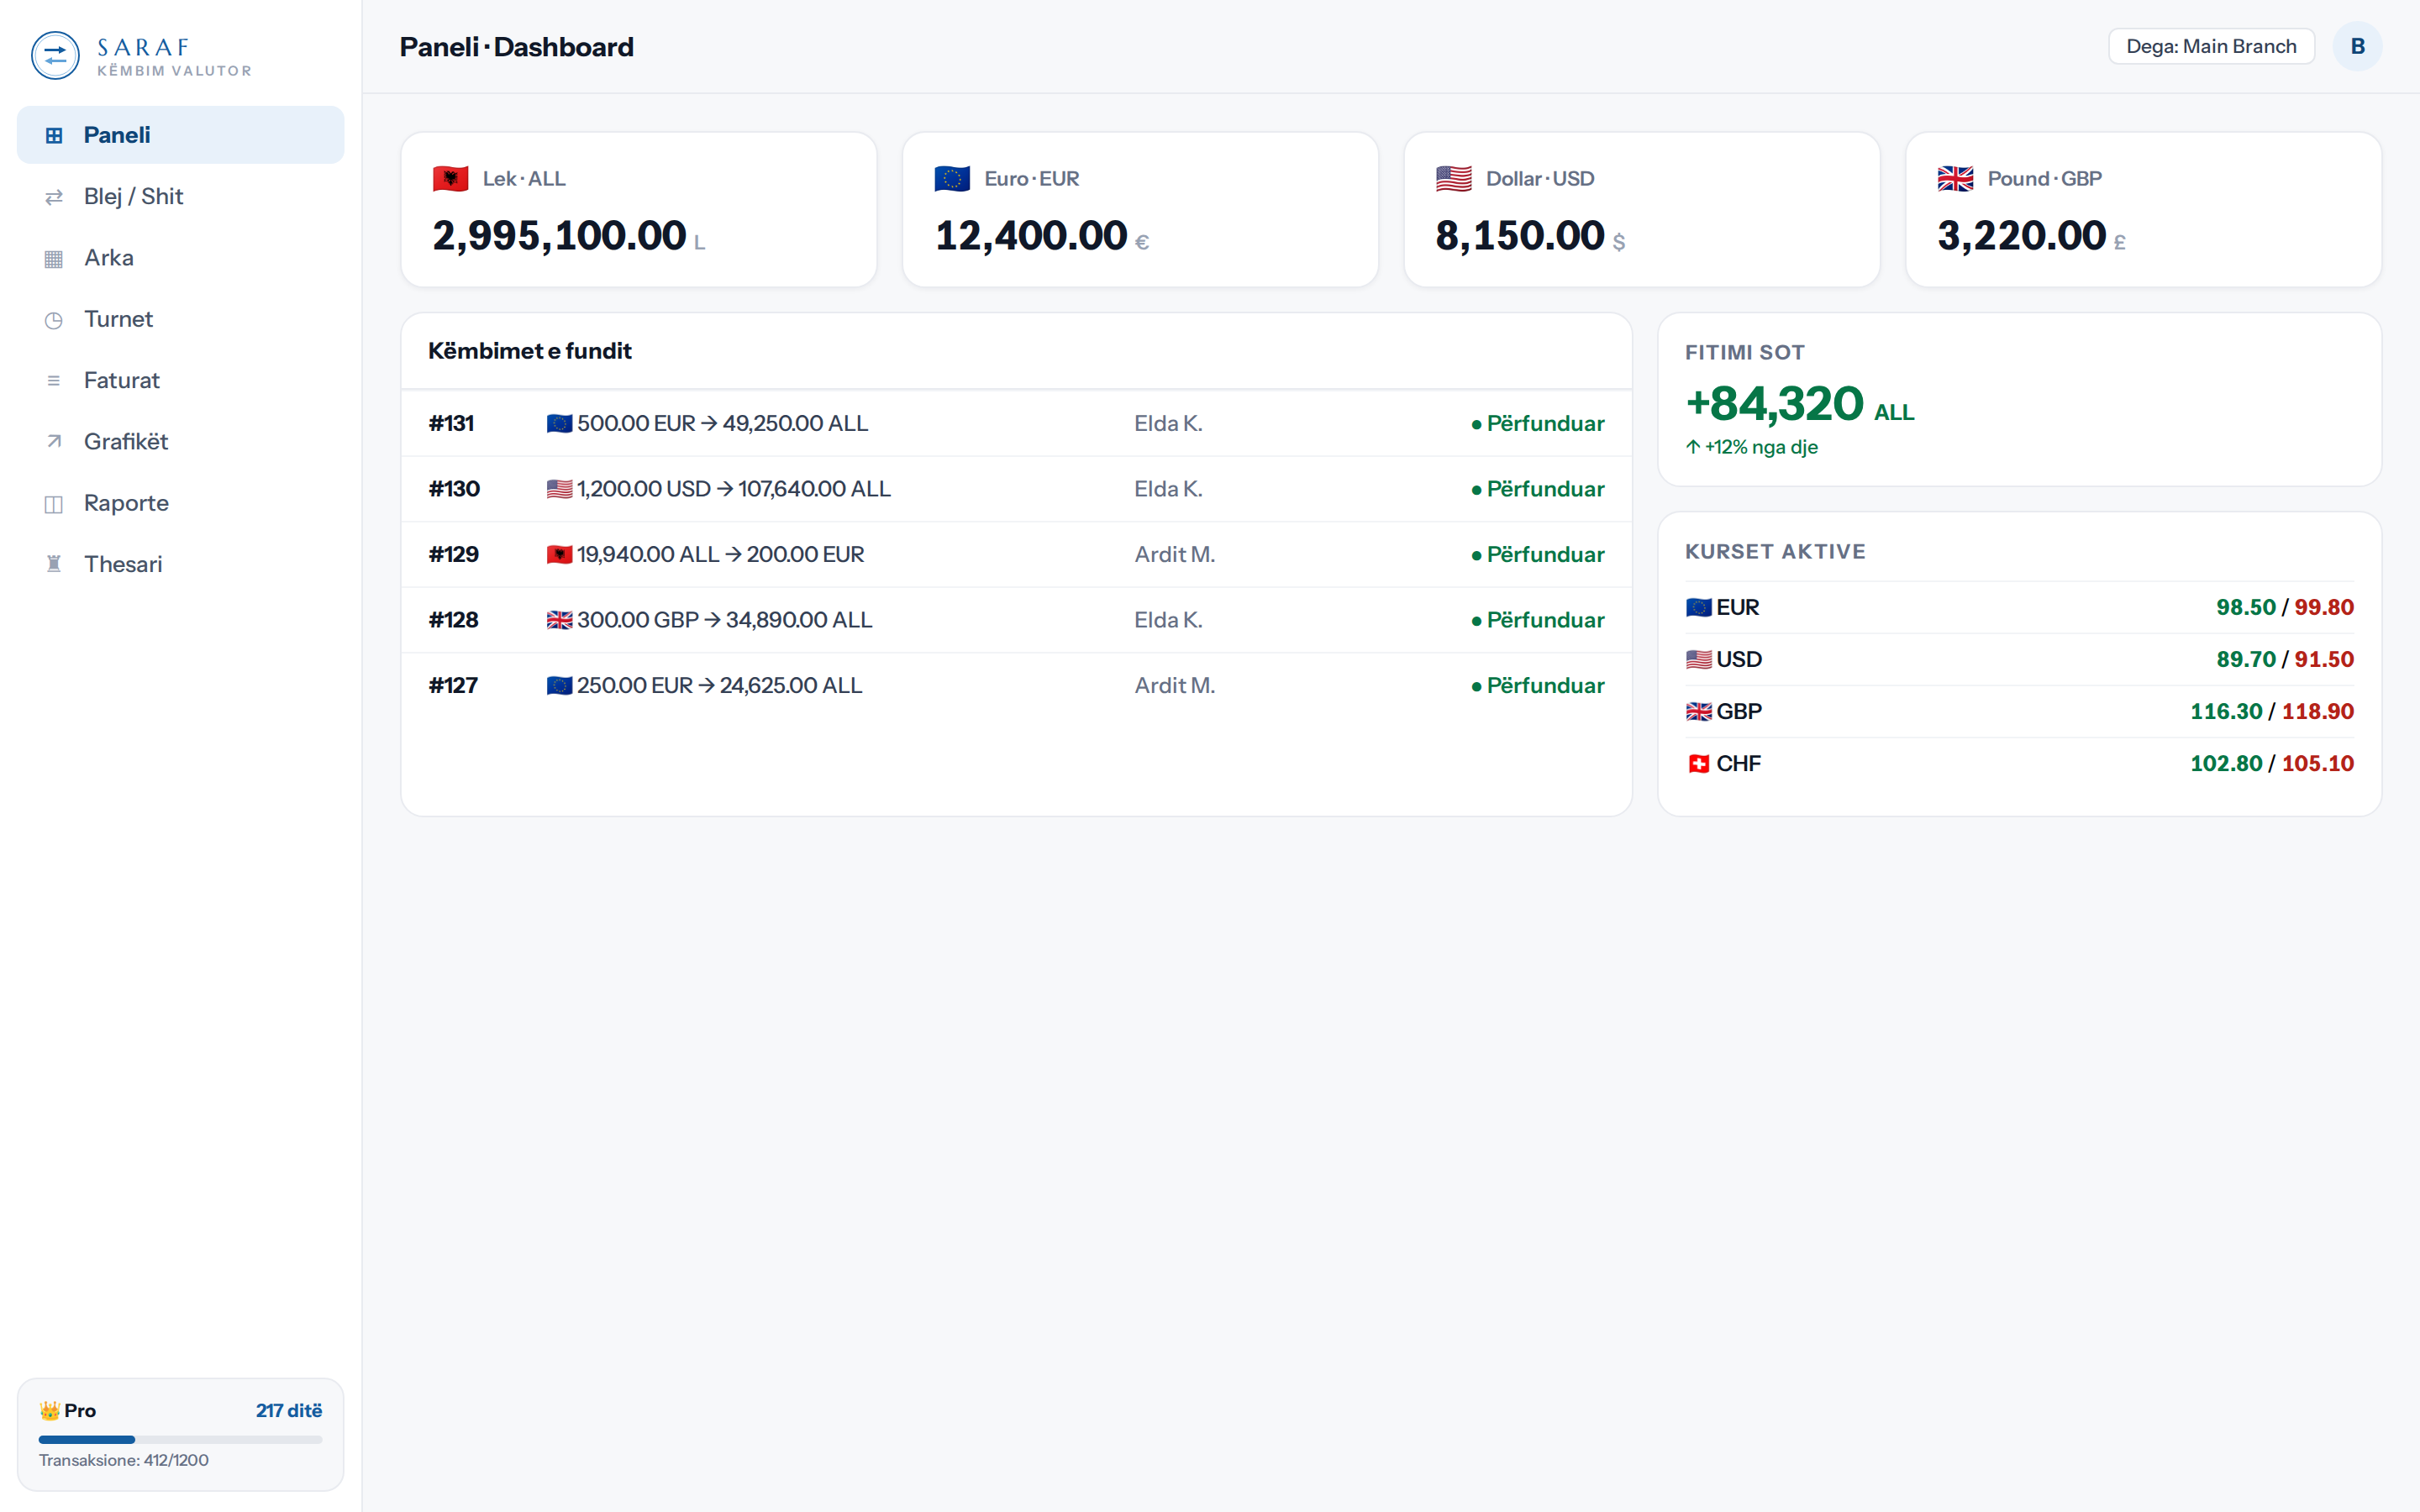The width and height of the screenshot is (2420, 1512).
Task: Select the Pound GBP balance card
Action: (x=2143, y=210)
